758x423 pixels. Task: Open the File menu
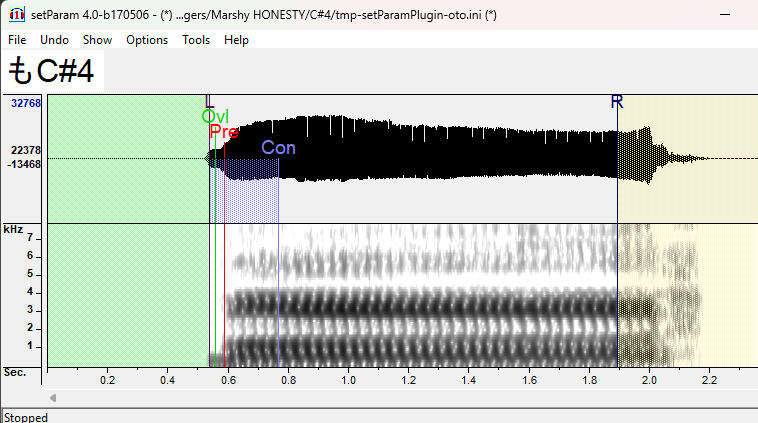17,40
